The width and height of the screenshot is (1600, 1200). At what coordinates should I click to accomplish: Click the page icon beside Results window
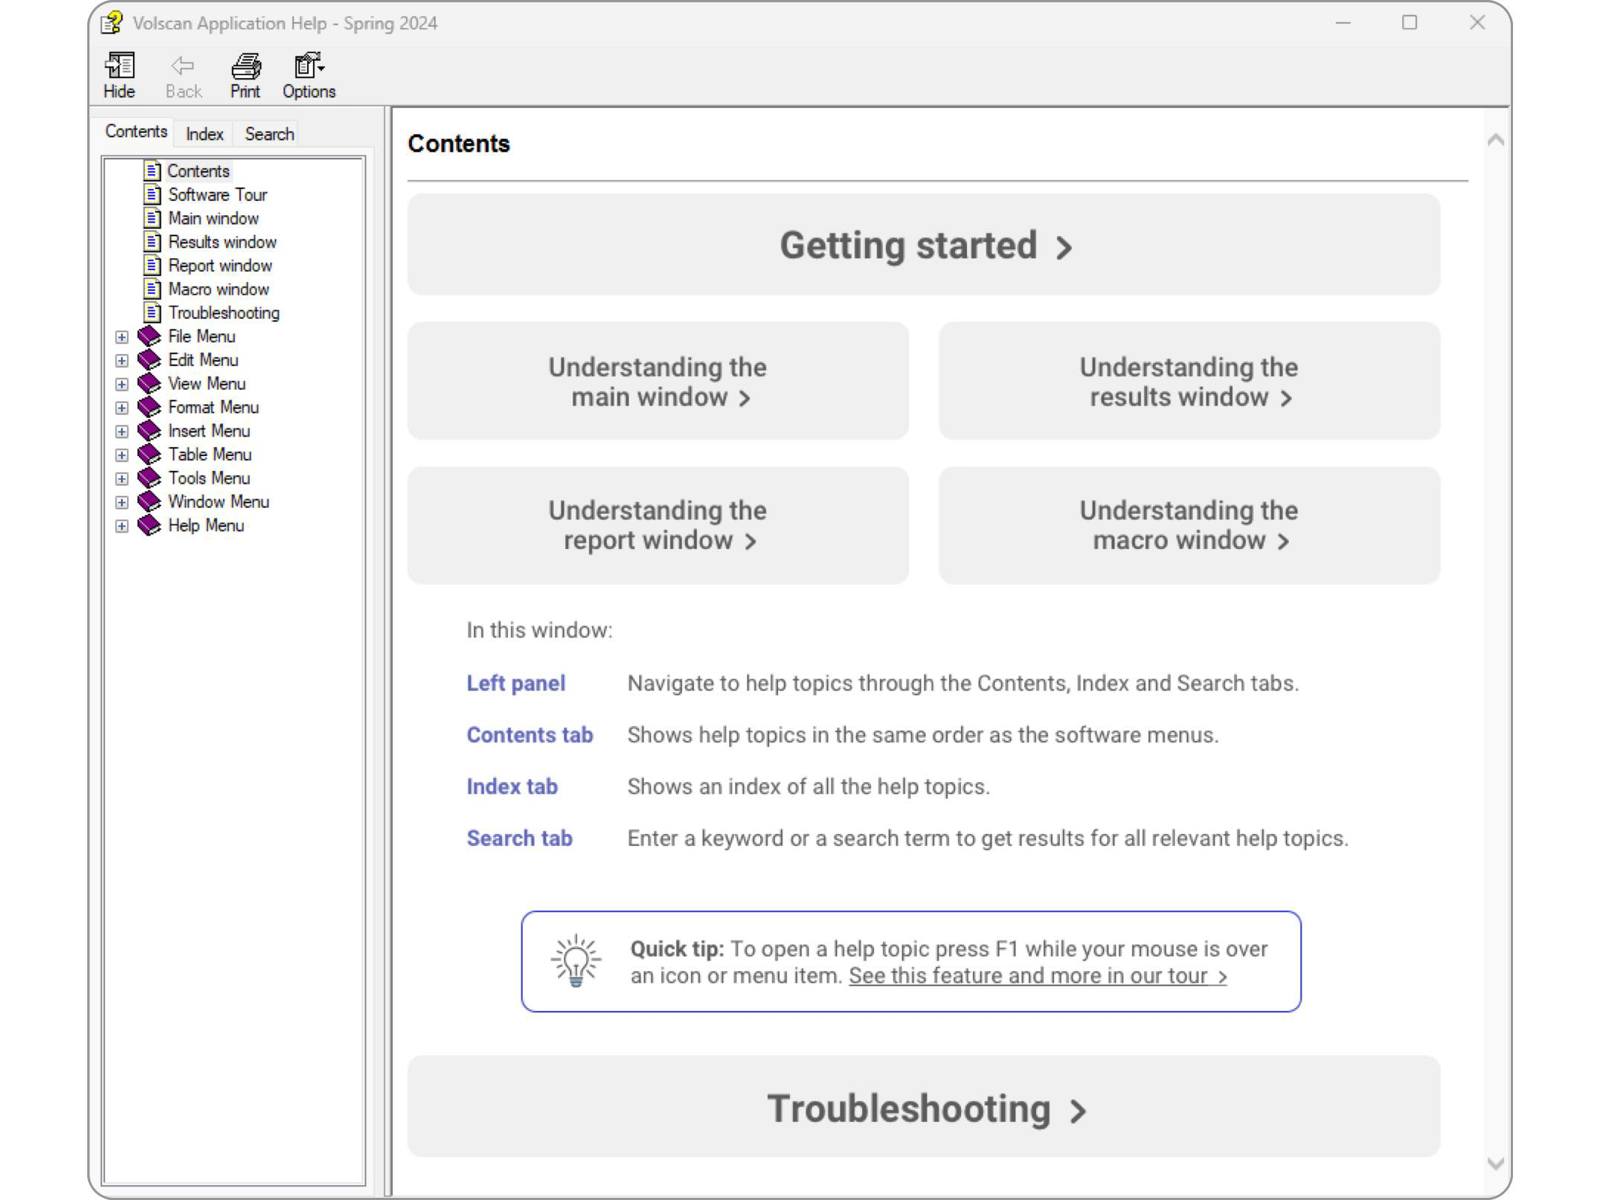pos(152,242)
